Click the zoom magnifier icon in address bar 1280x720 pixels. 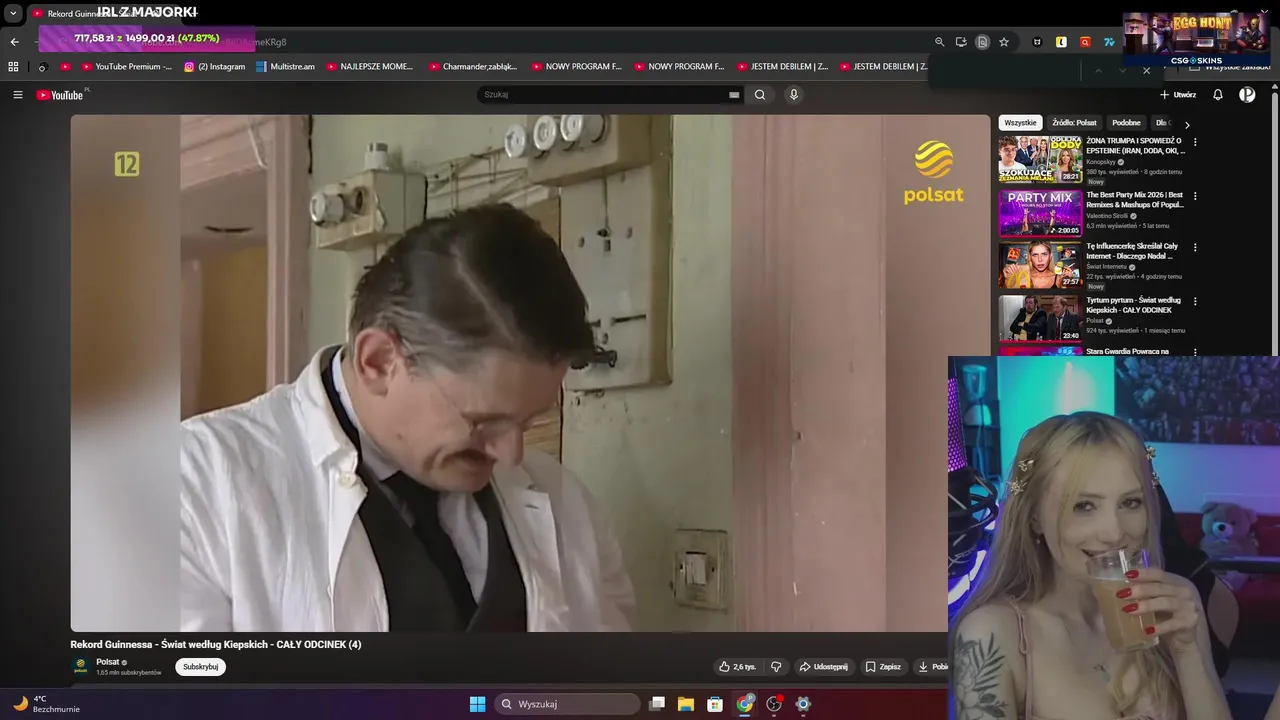click(x=939, y=42)
